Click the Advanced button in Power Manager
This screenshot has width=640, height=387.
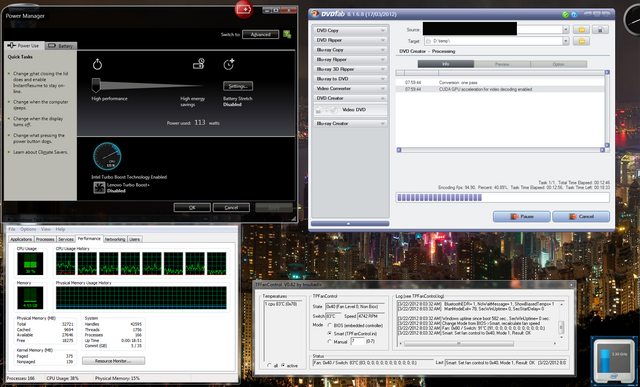click(260, 35)
